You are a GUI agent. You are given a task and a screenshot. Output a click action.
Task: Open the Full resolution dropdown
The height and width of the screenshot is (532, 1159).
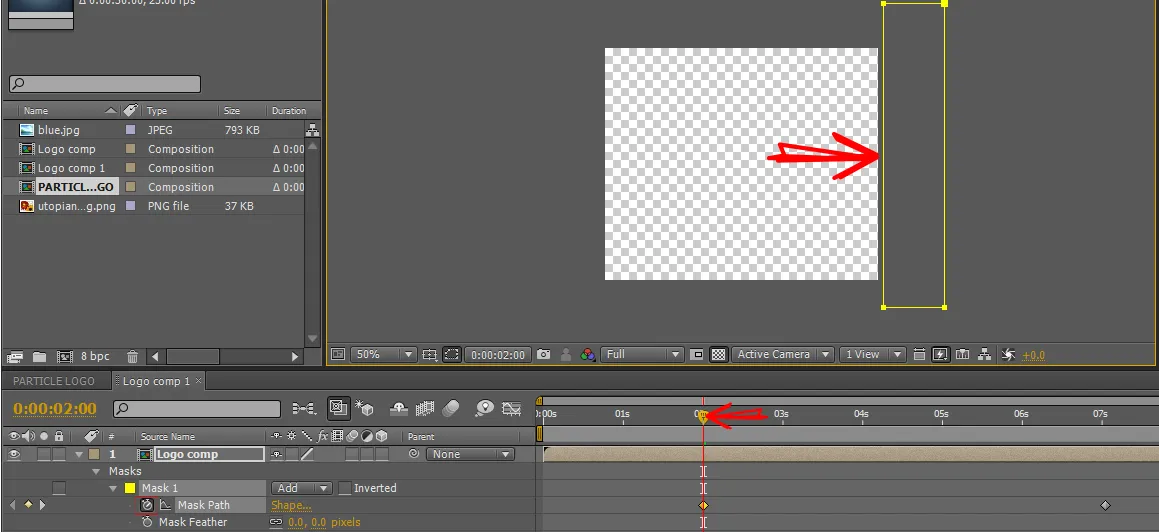click(642, 355)
